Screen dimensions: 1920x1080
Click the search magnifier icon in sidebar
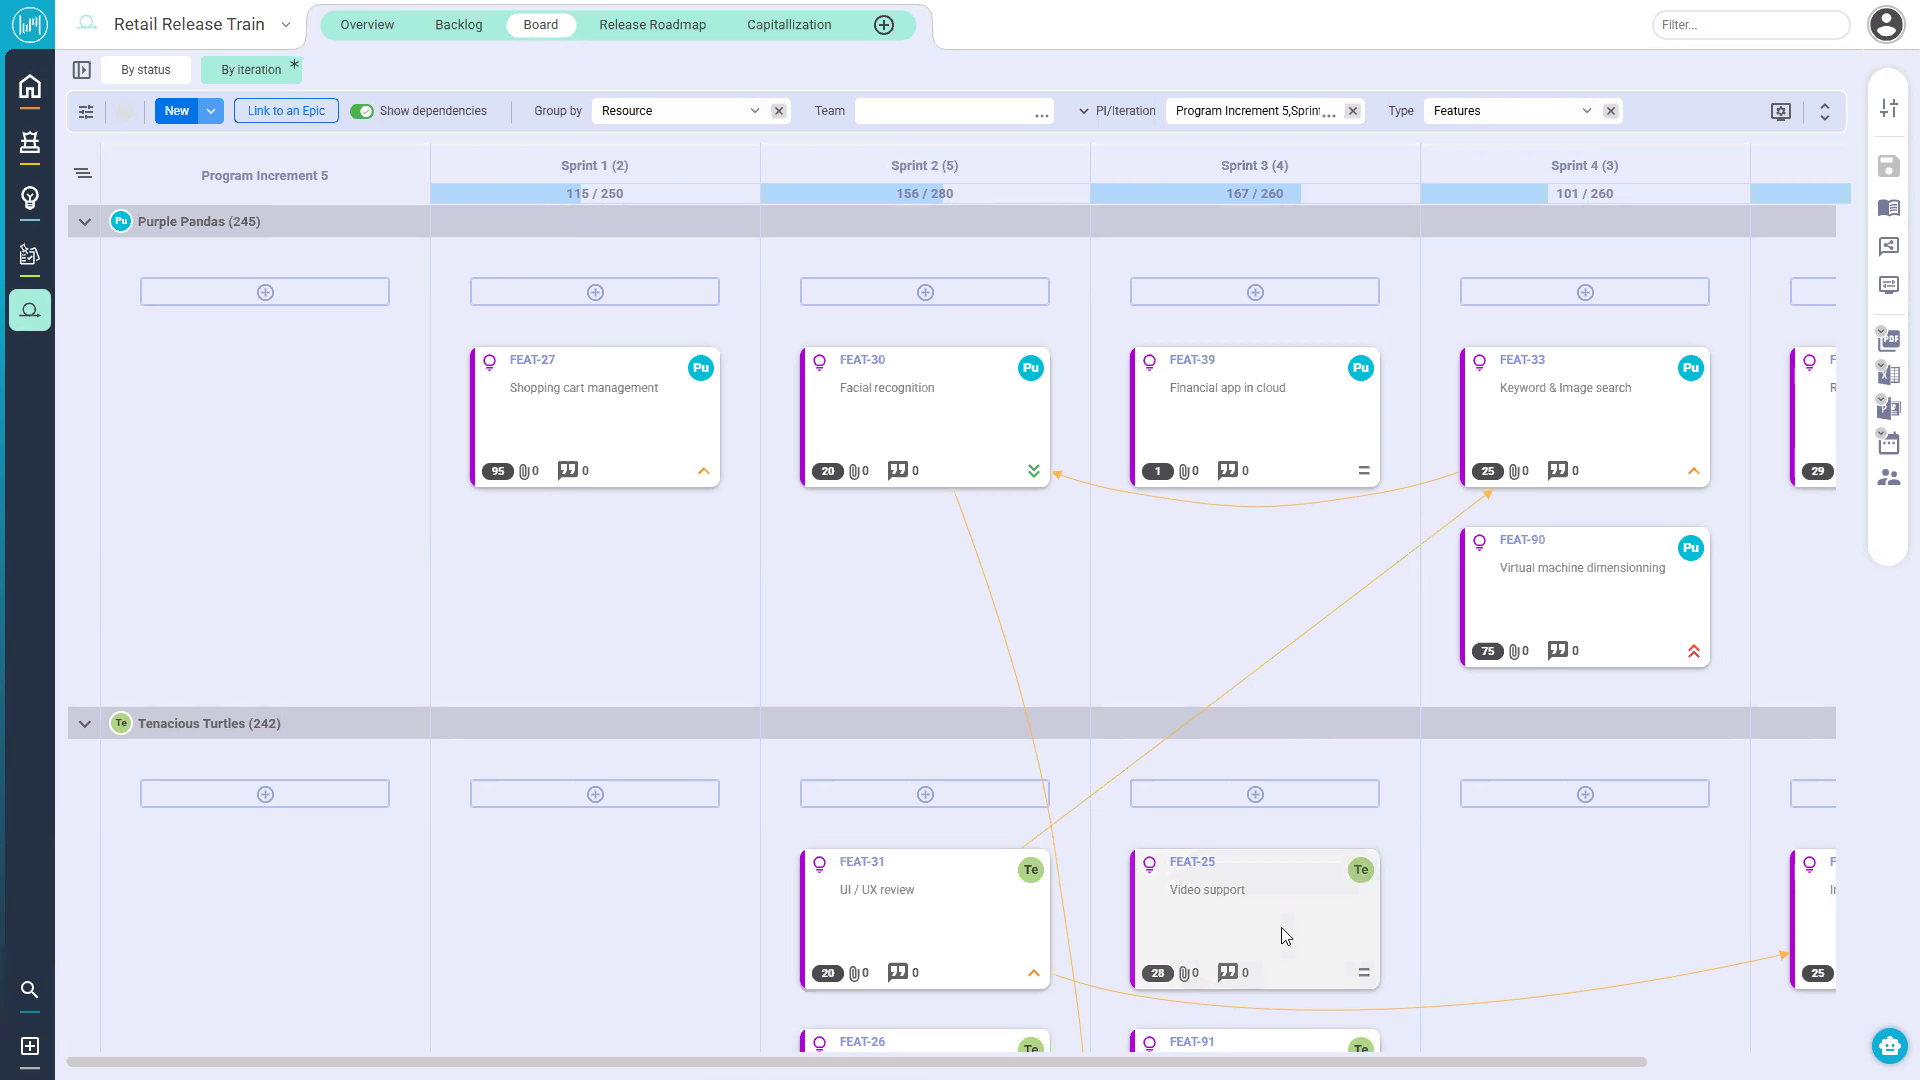pyautogui.click(x=30, y=990)
